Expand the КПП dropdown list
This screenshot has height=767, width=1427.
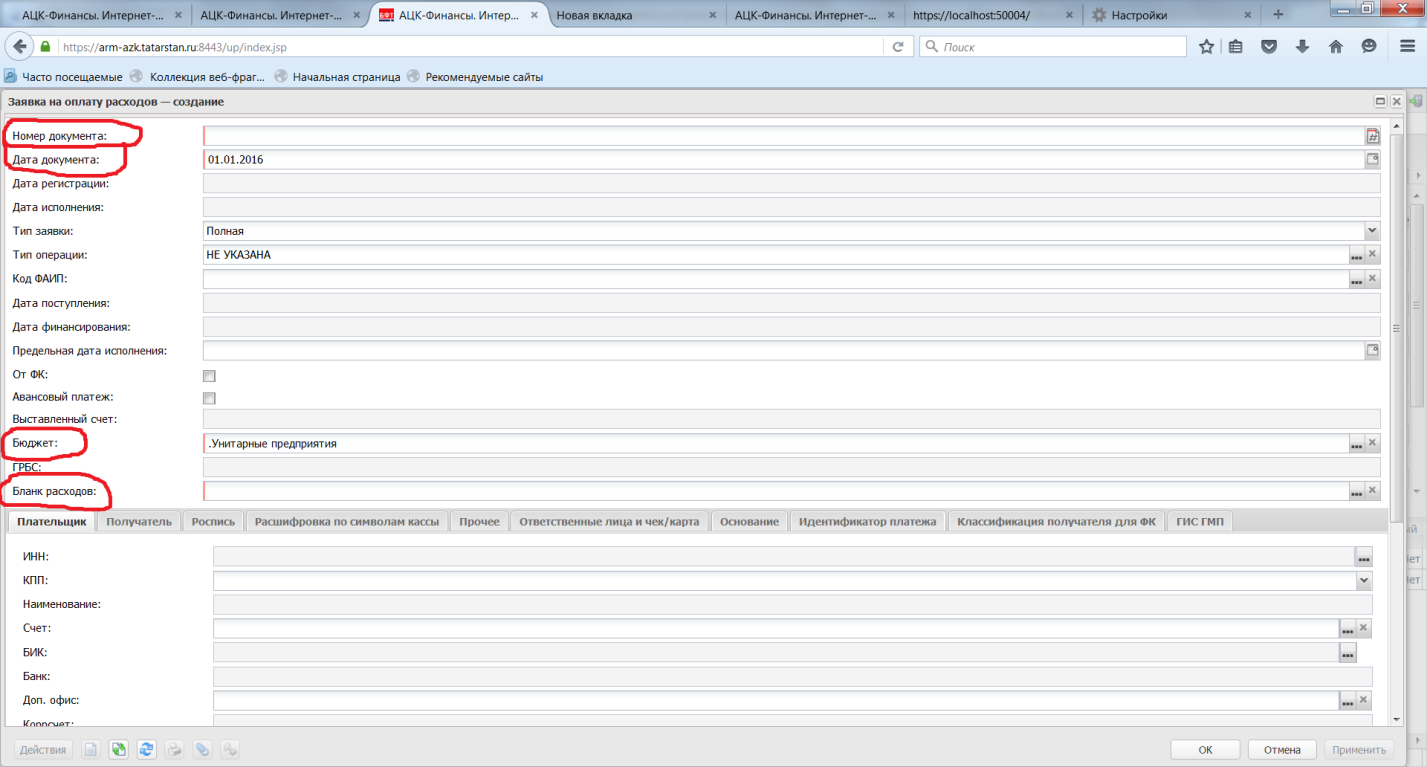point(1363,580)
